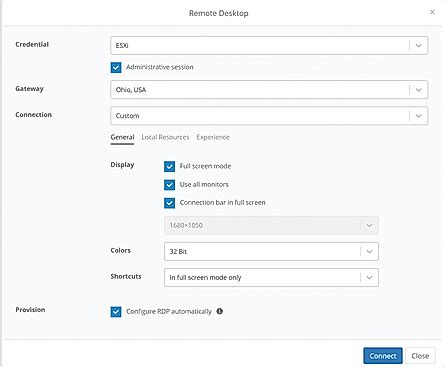Click the chevron arrow in Credential field
The height and width of the screenshot is (368, 444).
pos(419,46)
